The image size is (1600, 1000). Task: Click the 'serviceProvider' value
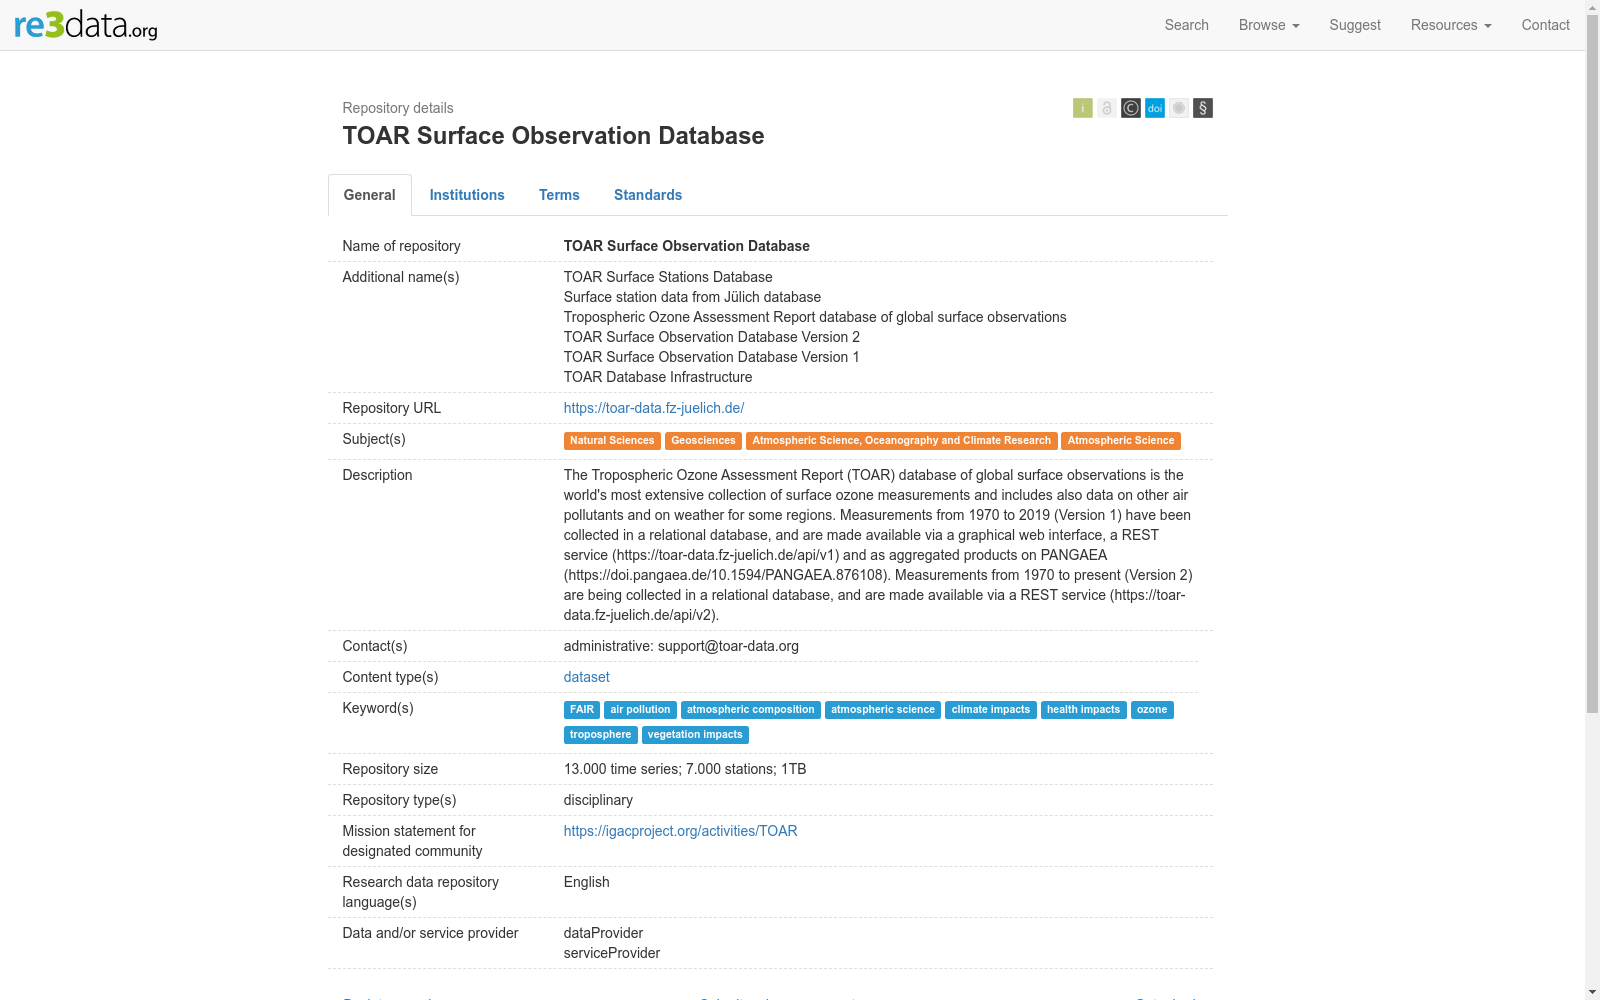click(x=612, y=953)
